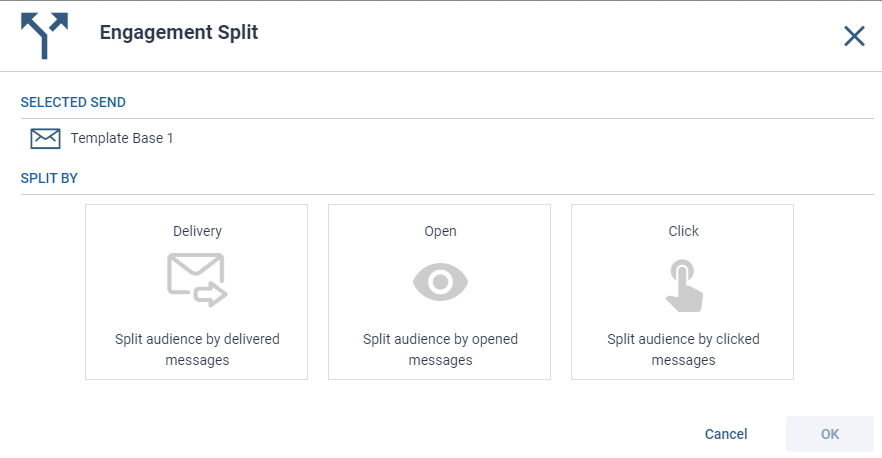This screenshot has height=458, width=882.
Task: Select the Open title label
Action: [x=440, y=231]
